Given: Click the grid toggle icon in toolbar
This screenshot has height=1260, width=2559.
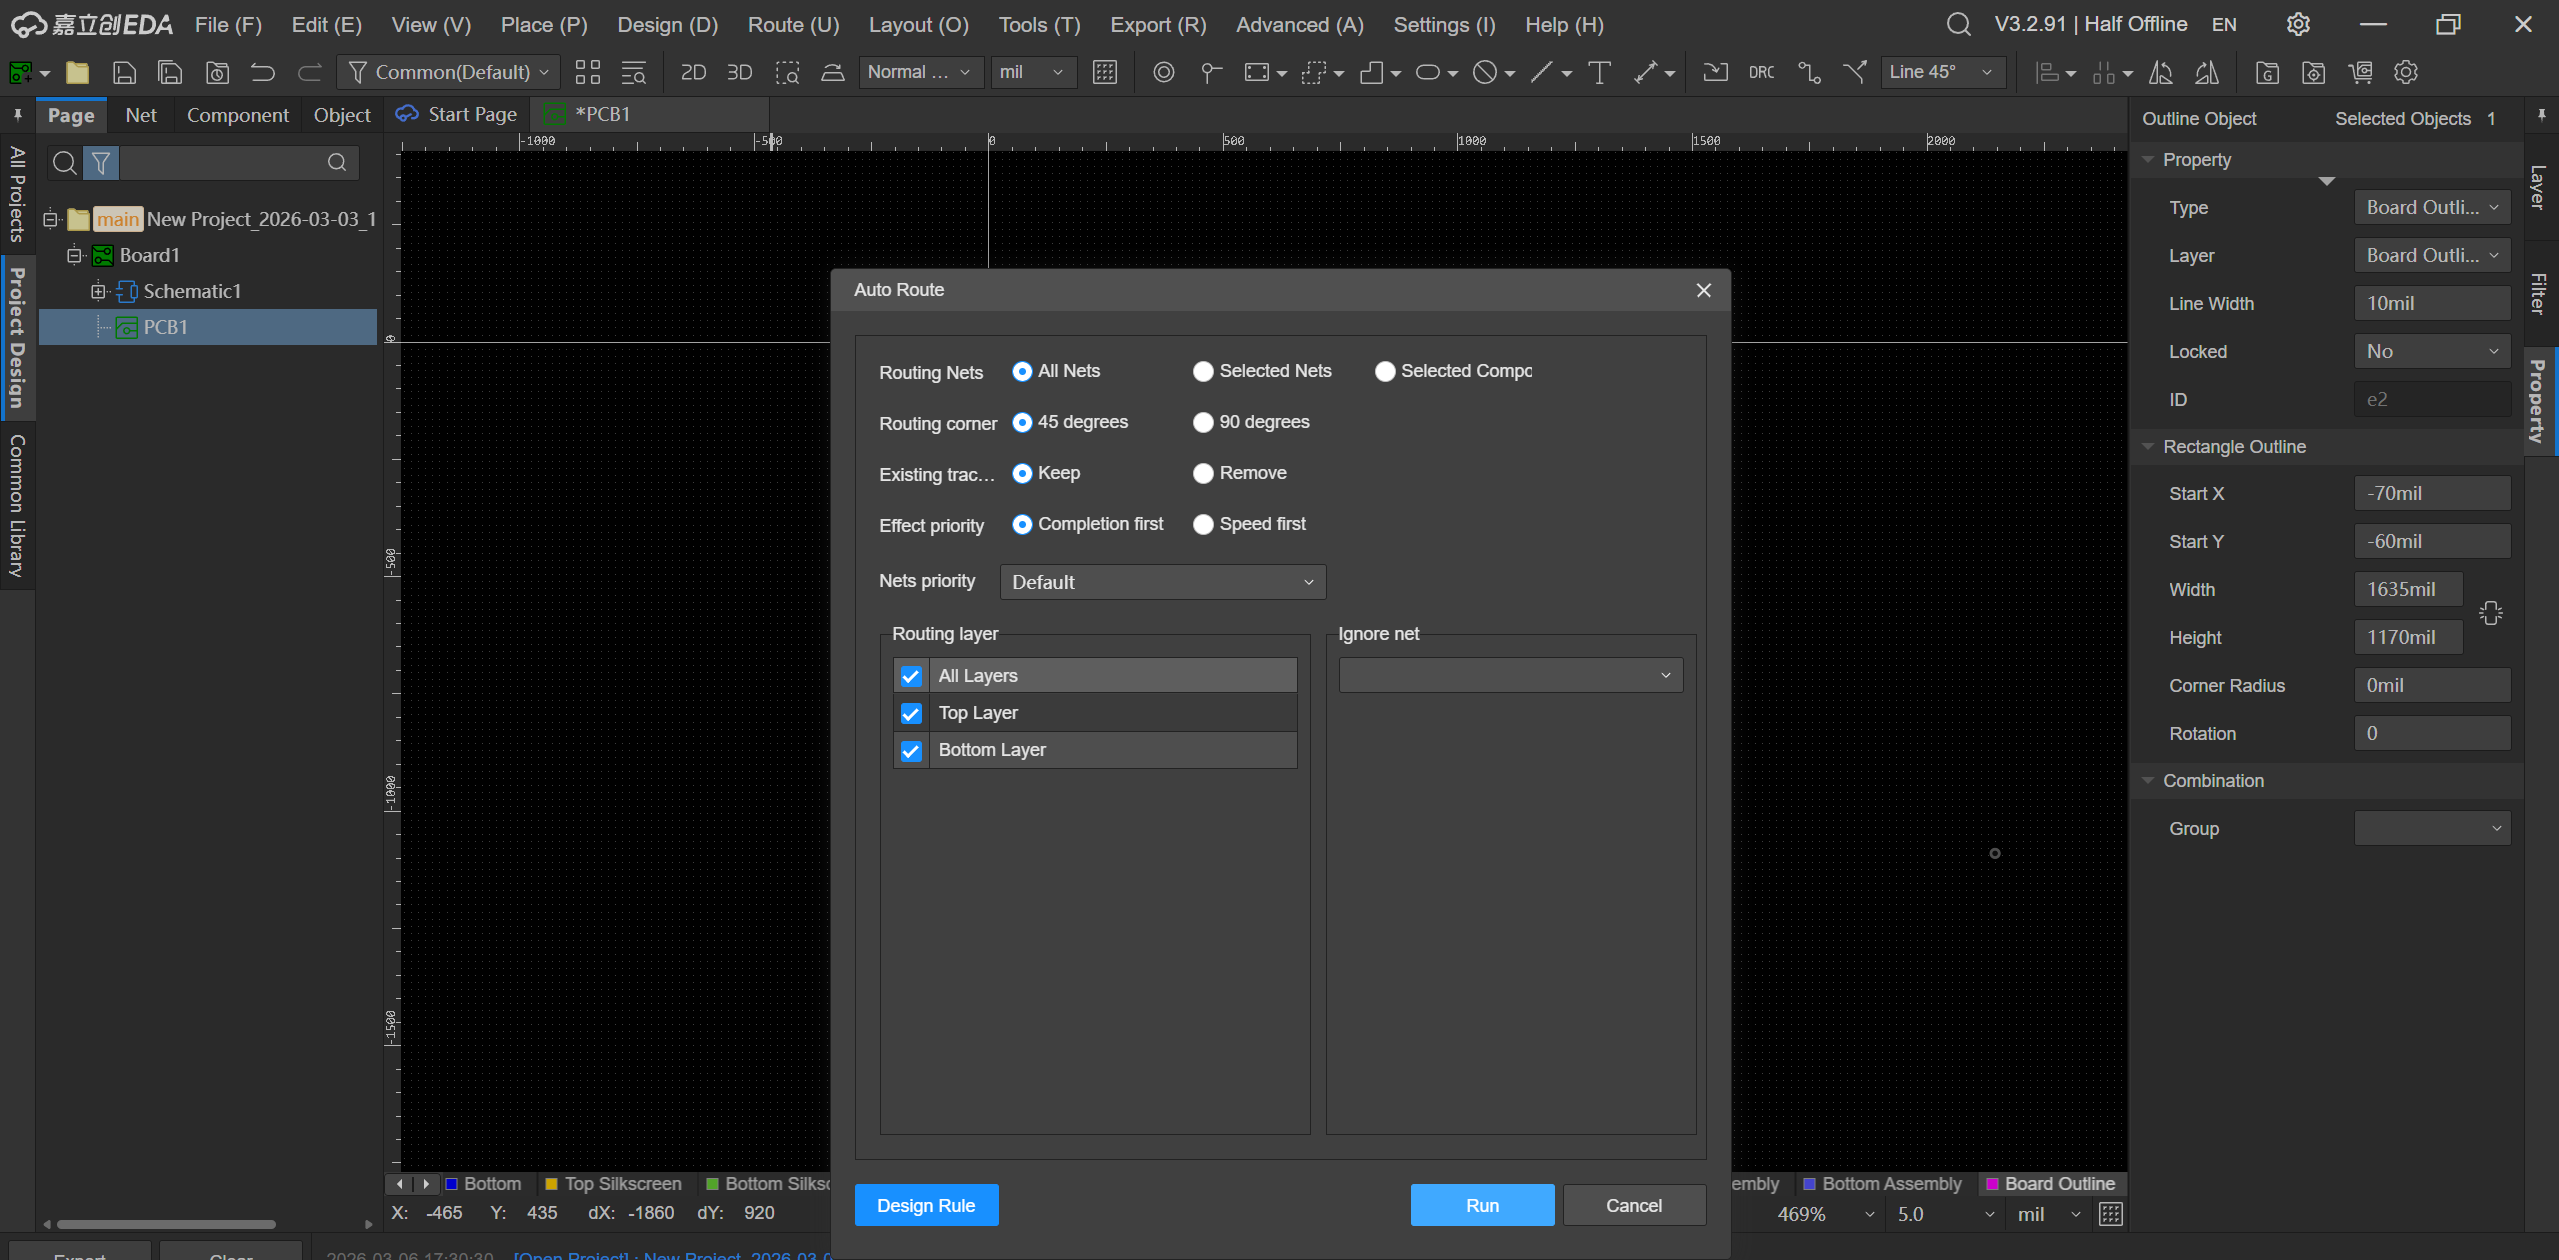Looking at the screenshot, I should tap(1105, 72).
